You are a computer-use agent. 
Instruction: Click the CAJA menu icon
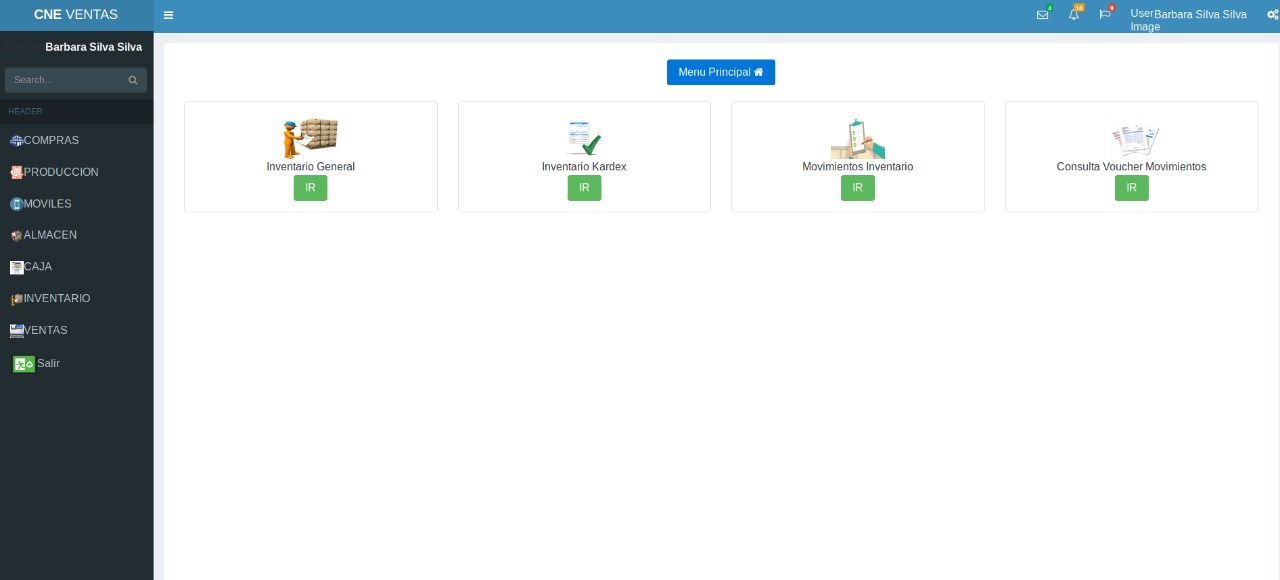(16, 267)
